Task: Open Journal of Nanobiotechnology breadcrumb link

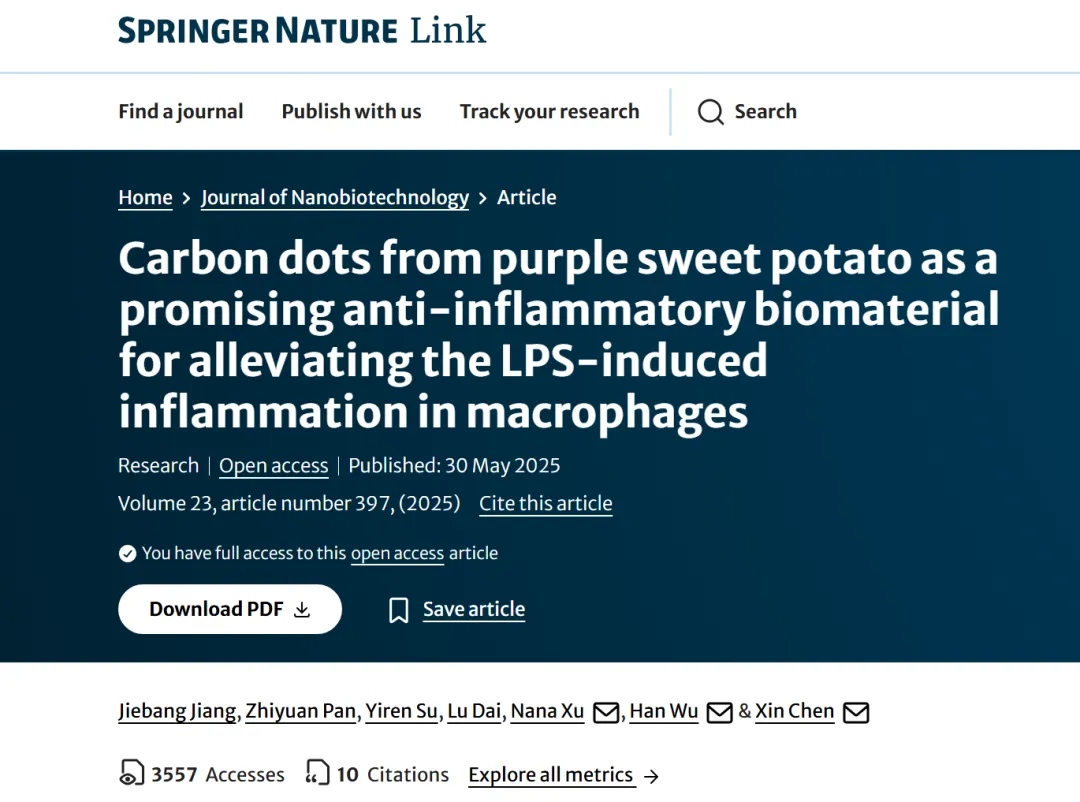Action: [335, 198]
